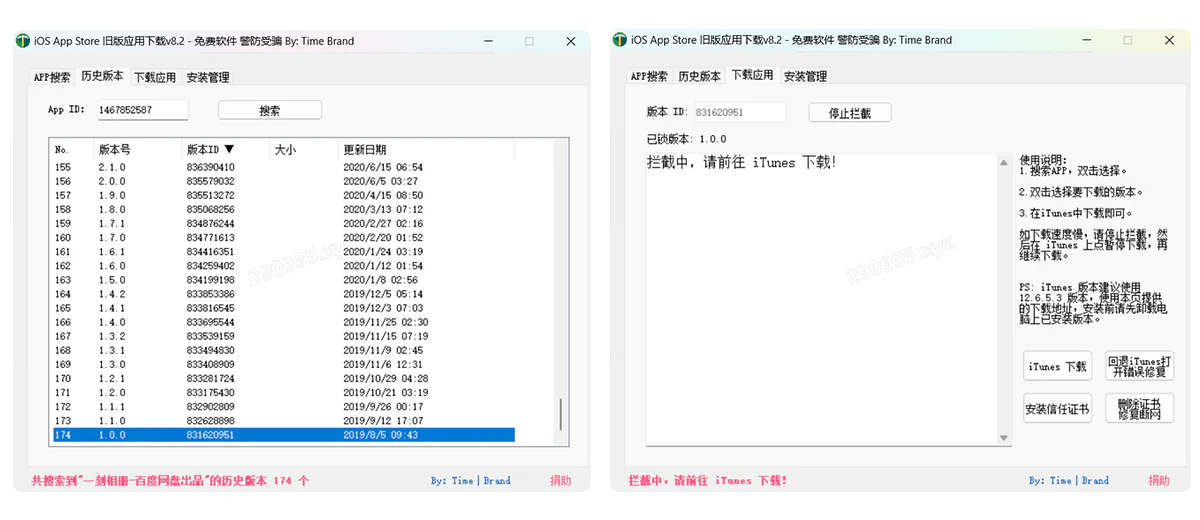The width and height of the screenshot is (1200, 520).
Task: Select row 162 version 1.6.0
Action: tap(284, 266)
